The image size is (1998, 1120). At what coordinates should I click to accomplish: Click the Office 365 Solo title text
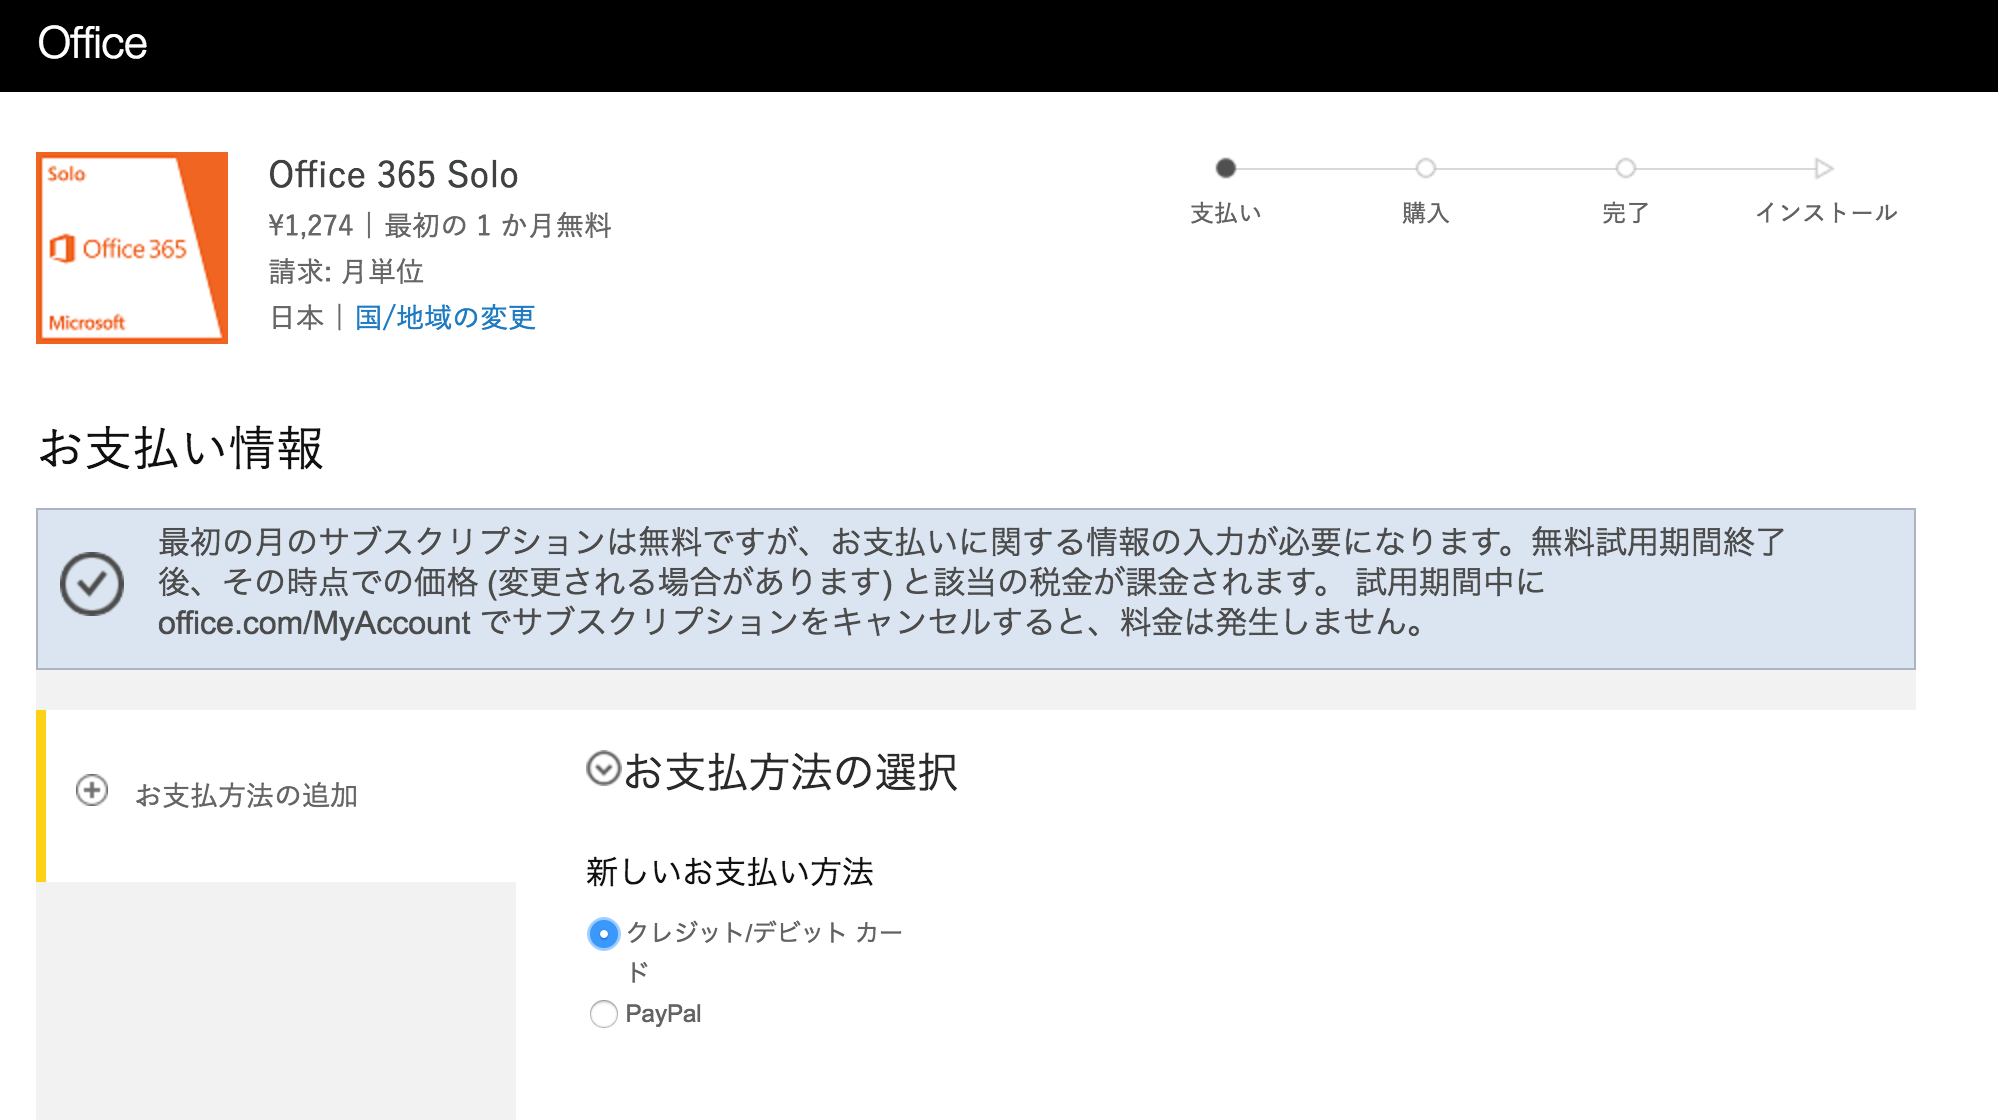pos(393,175)
